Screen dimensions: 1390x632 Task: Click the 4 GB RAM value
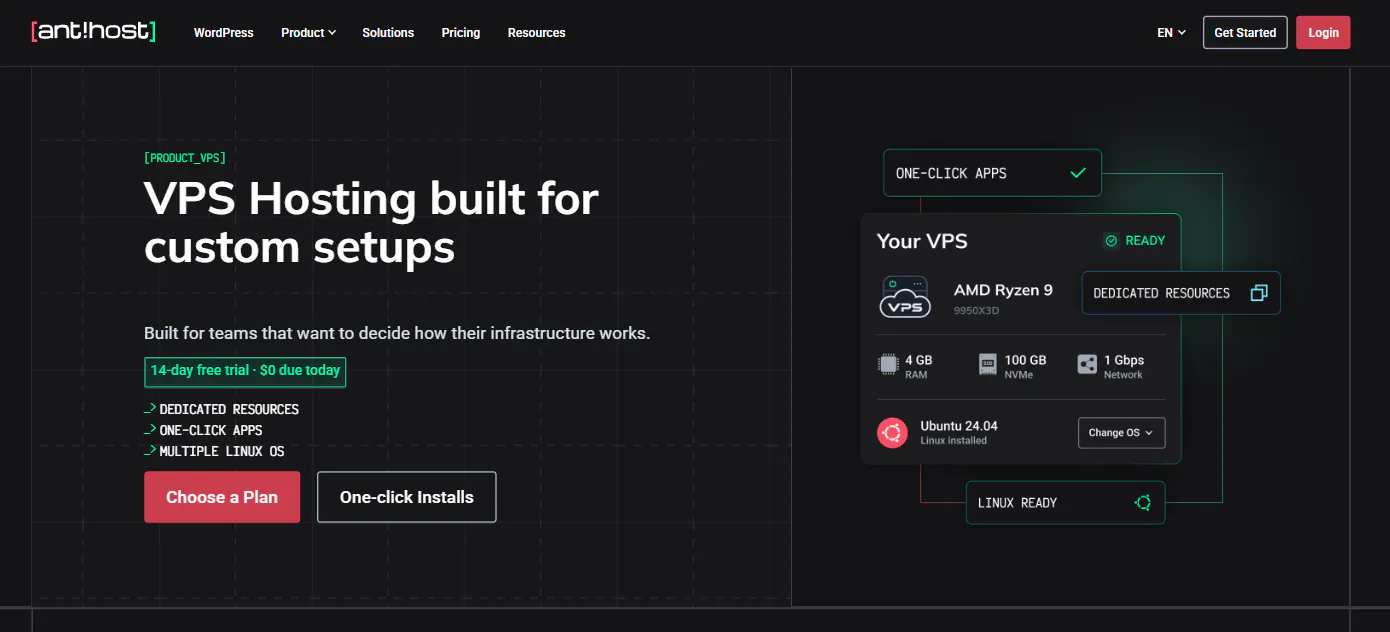click(918, 360)
